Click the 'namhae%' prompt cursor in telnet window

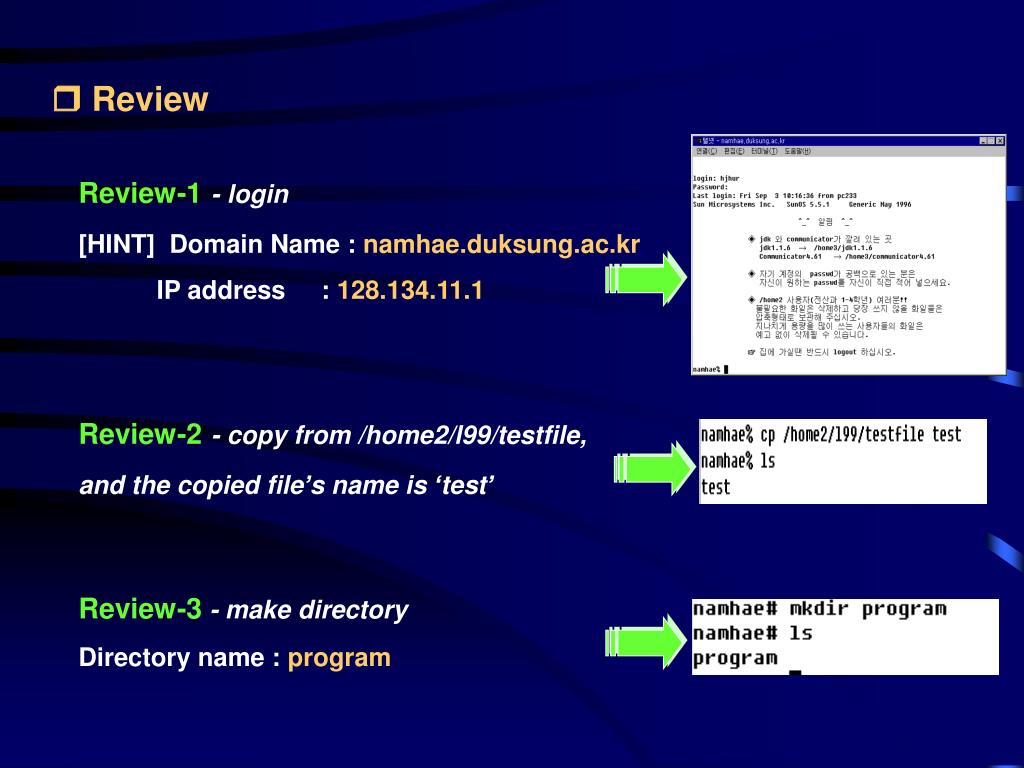(726, 370)
